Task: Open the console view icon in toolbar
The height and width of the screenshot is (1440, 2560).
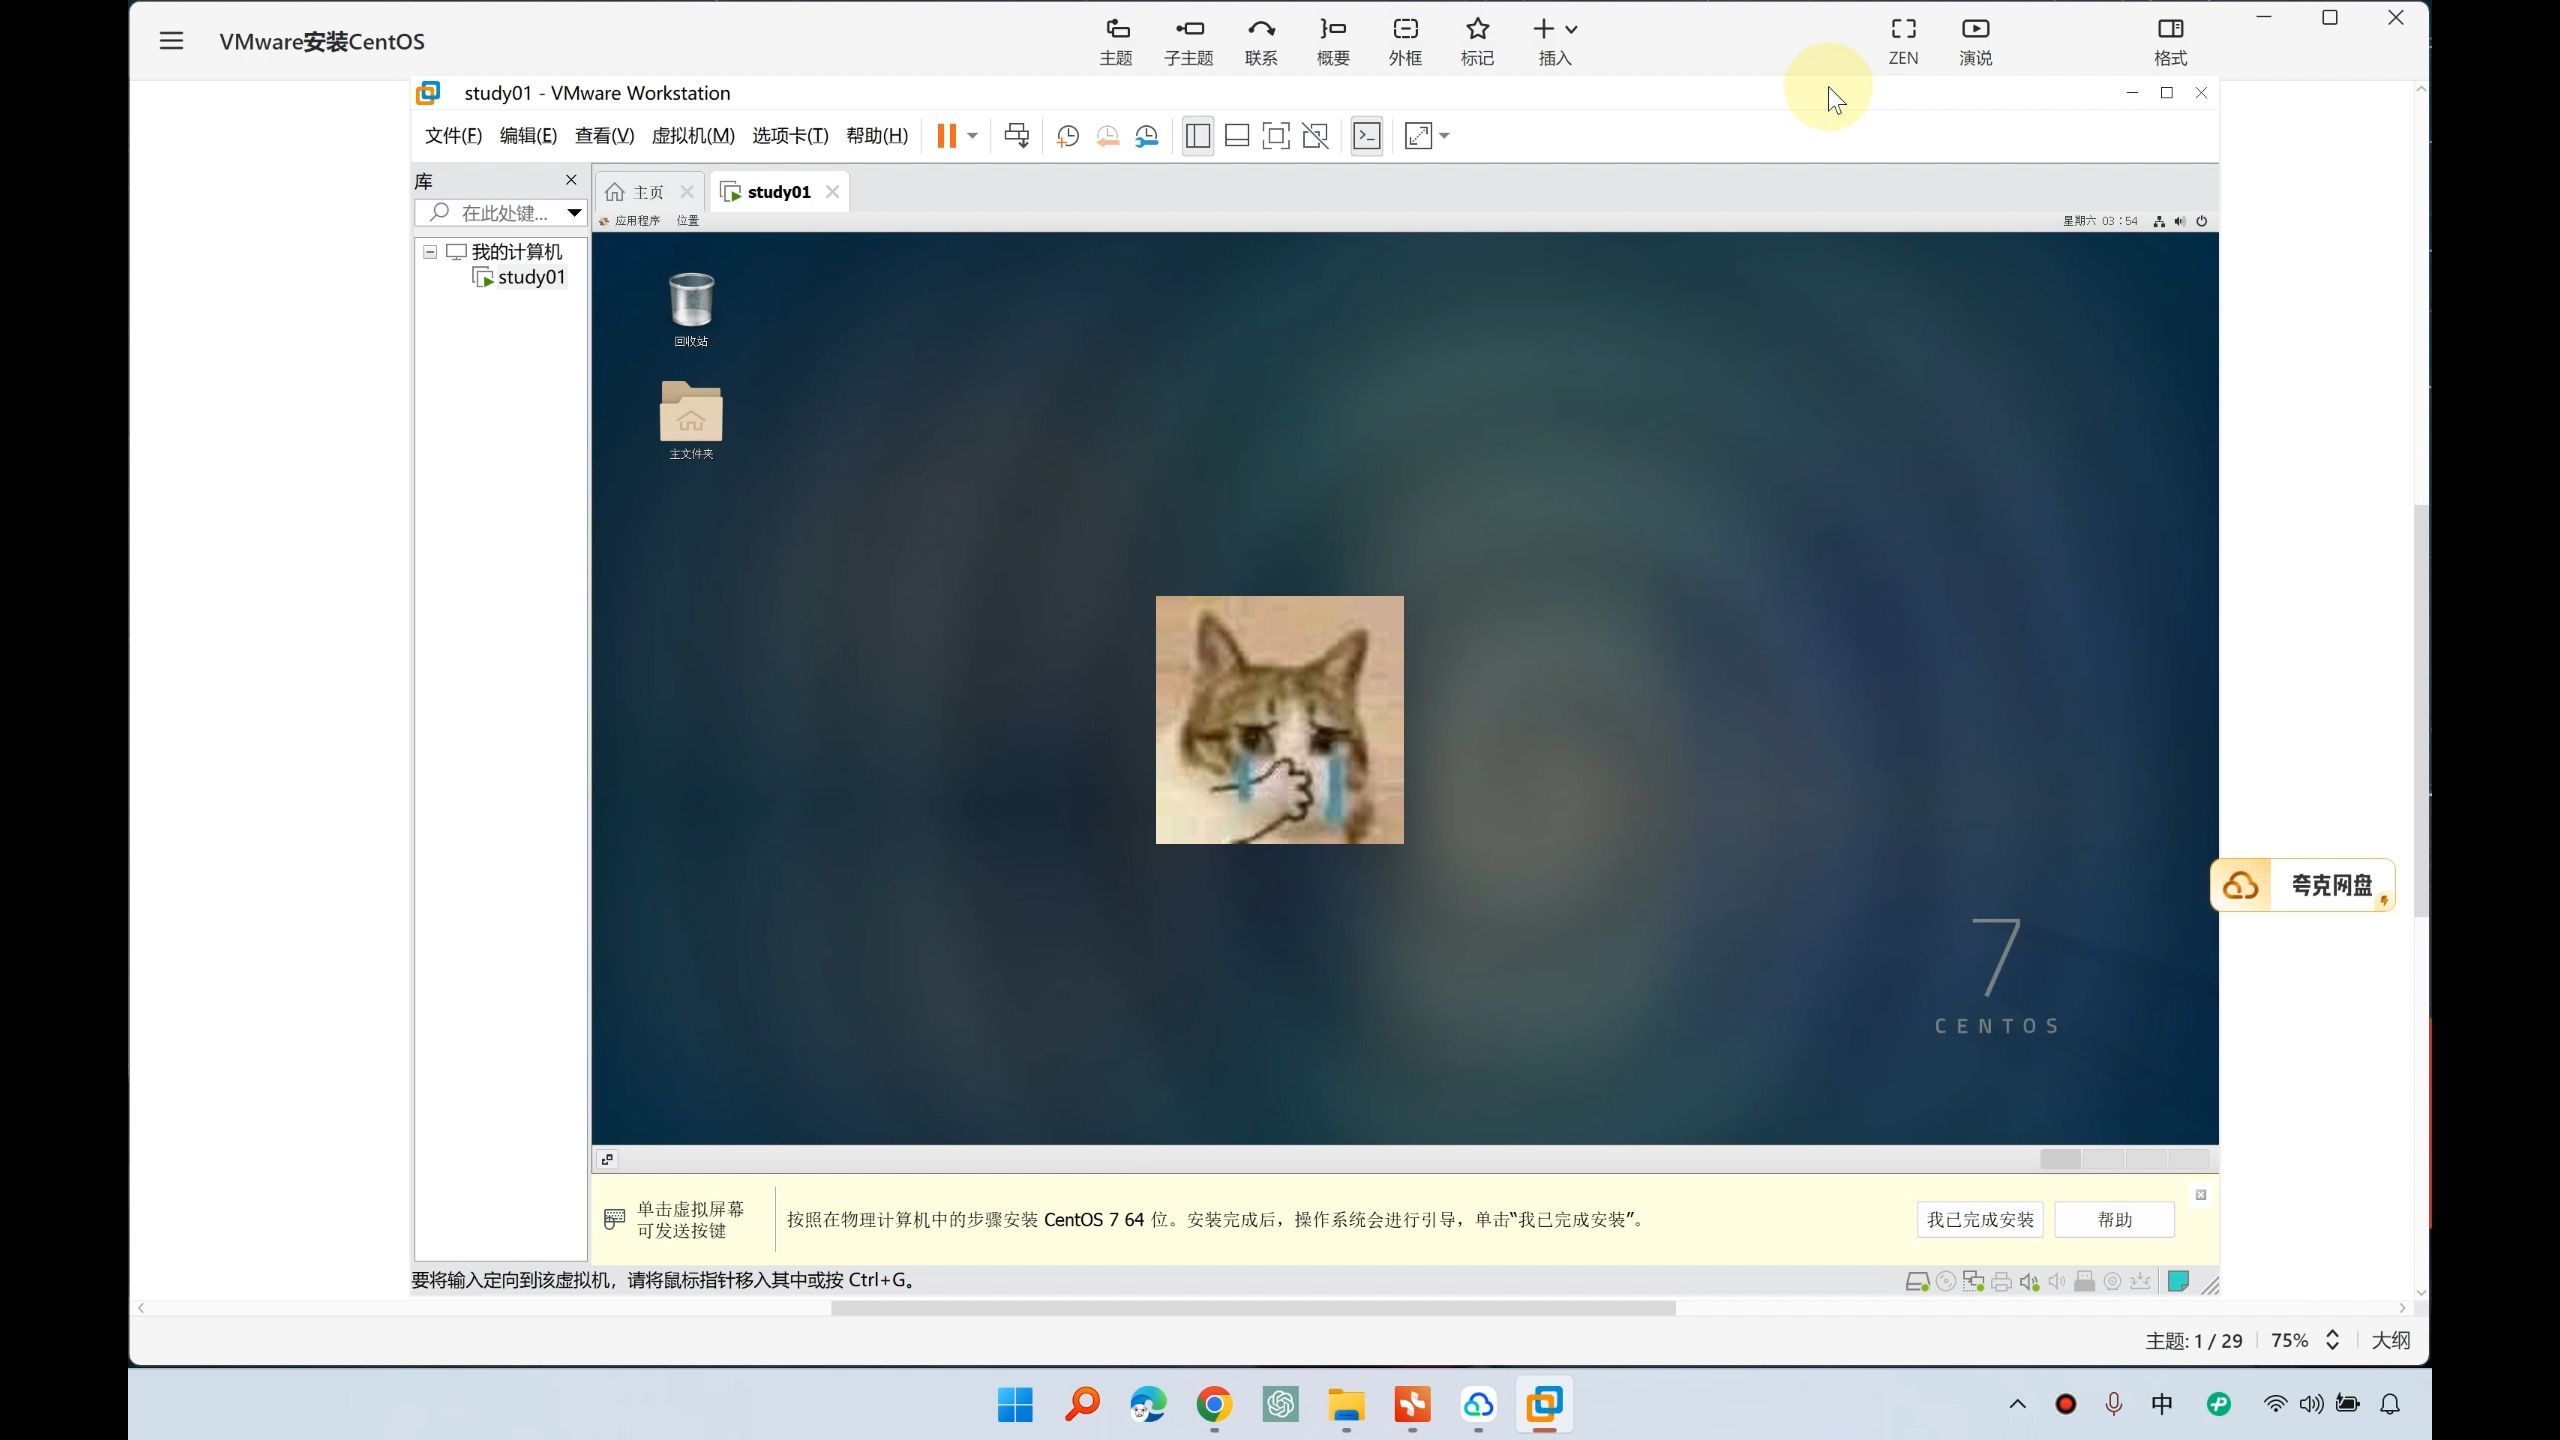Action: [1367, 136]
